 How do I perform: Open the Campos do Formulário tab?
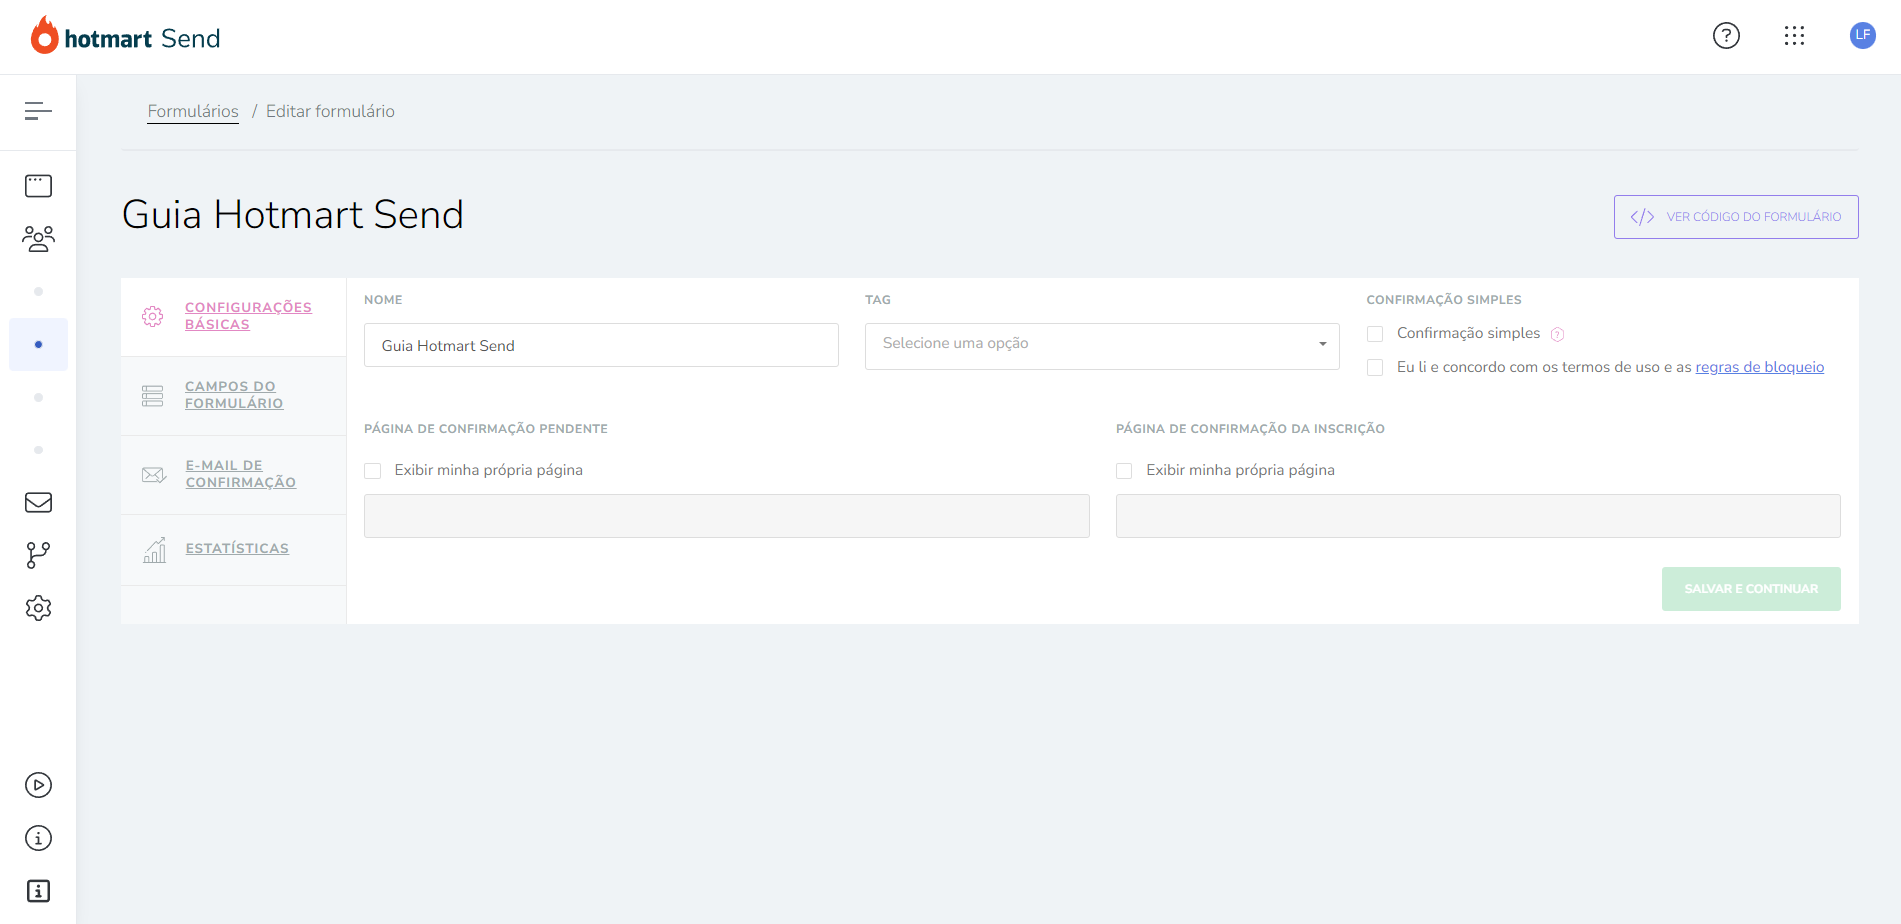[x=234, y=395]
